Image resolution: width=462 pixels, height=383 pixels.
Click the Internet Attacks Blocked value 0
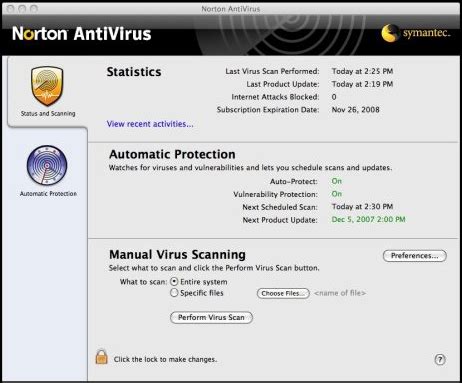[x=334, y=97]
